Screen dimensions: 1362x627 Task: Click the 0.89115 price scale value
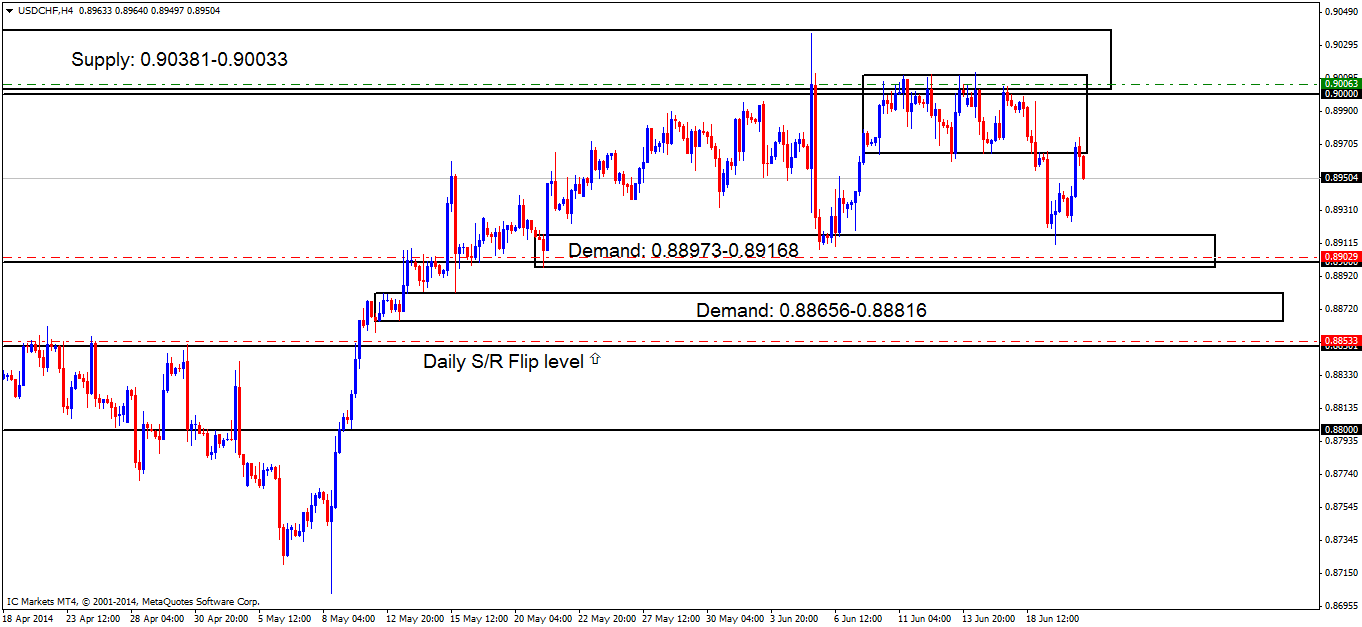pos(1341,243)
